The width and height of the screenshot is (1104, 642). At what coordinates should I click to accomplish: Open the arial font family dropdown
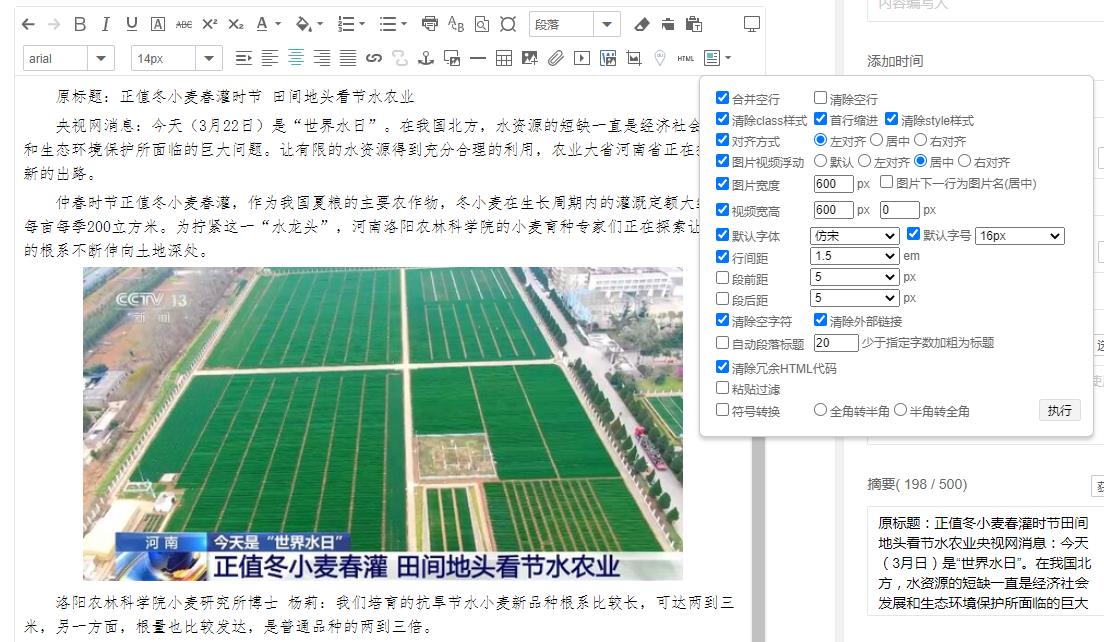pyautogui.click(x=68, y=58)
